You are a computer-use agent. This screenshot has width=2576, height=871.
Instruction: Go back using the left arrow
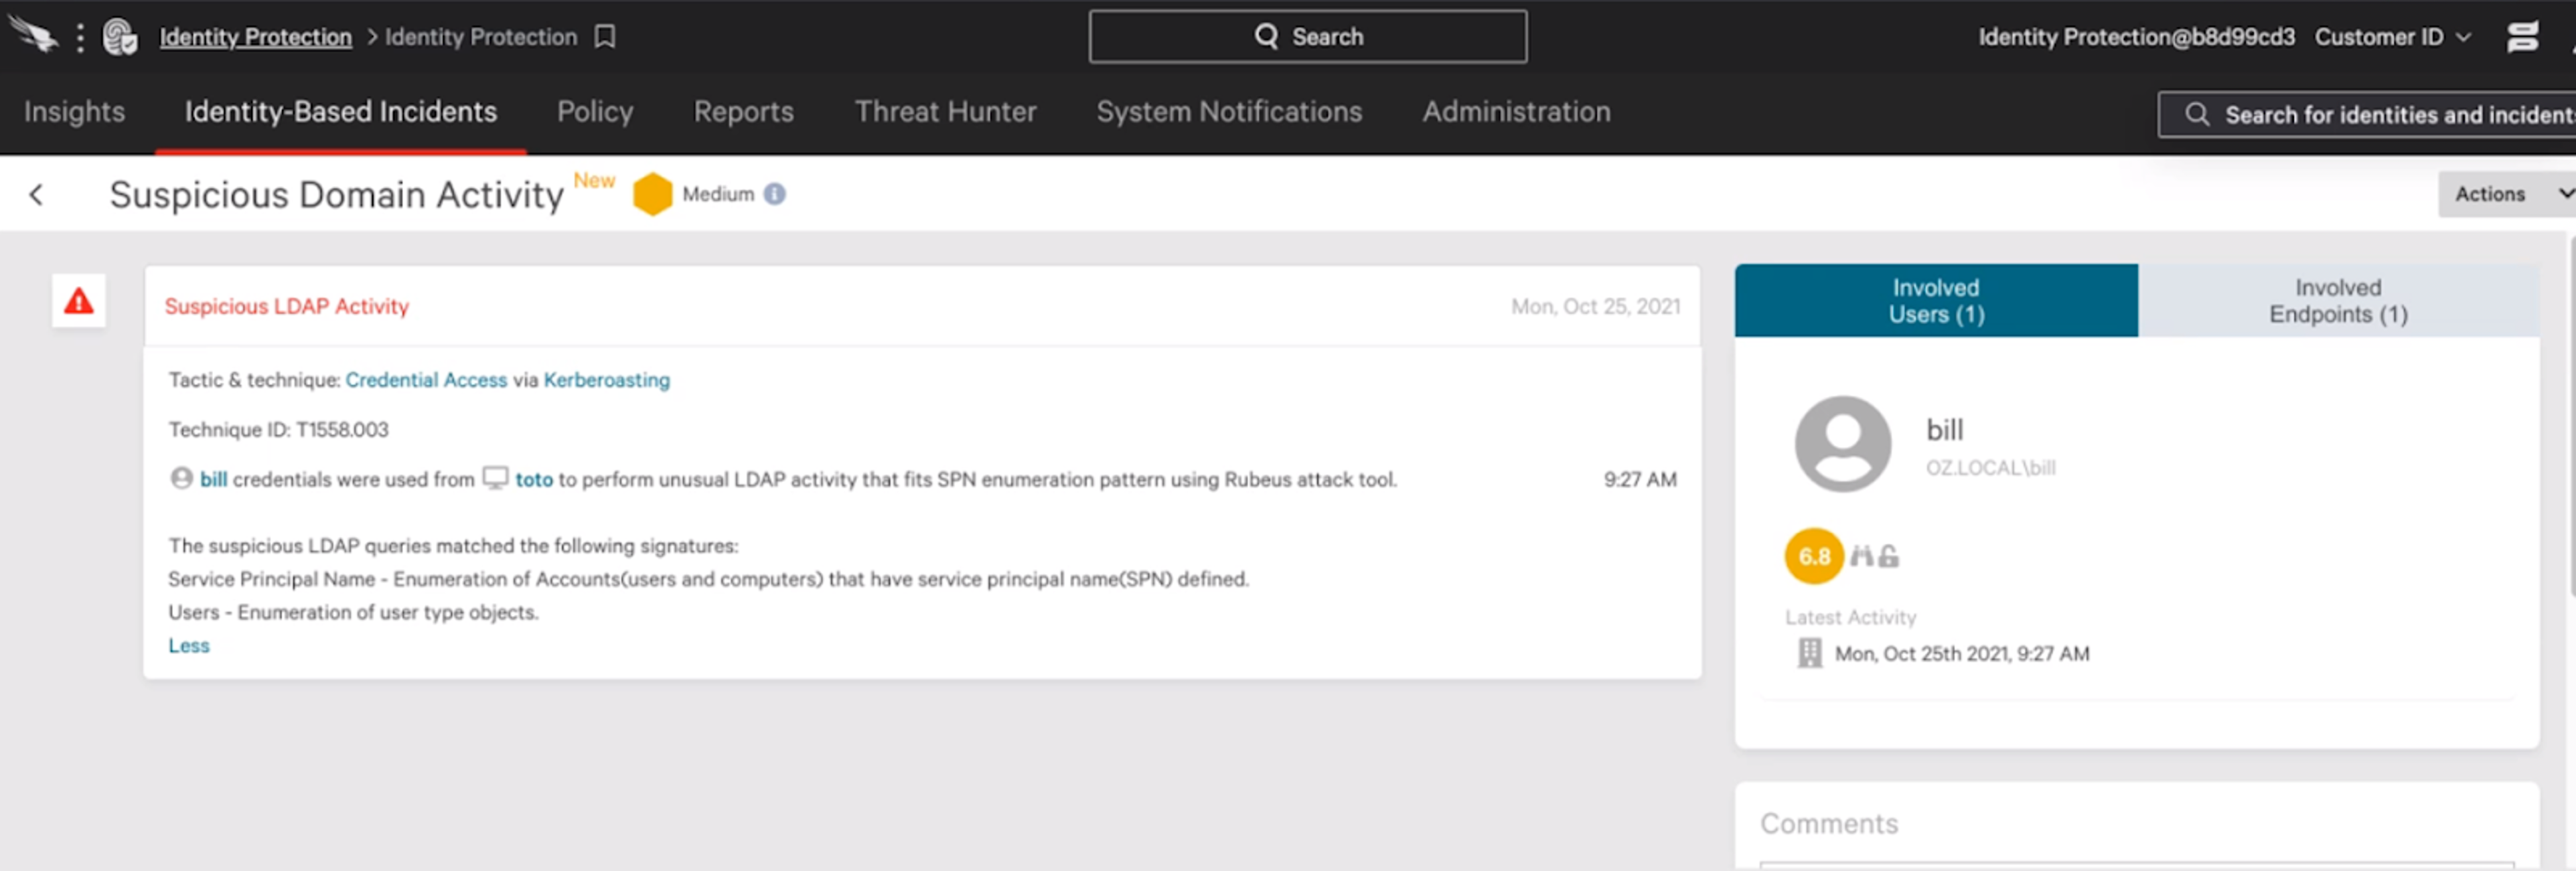pyautogui.click(x=36, y=194)
